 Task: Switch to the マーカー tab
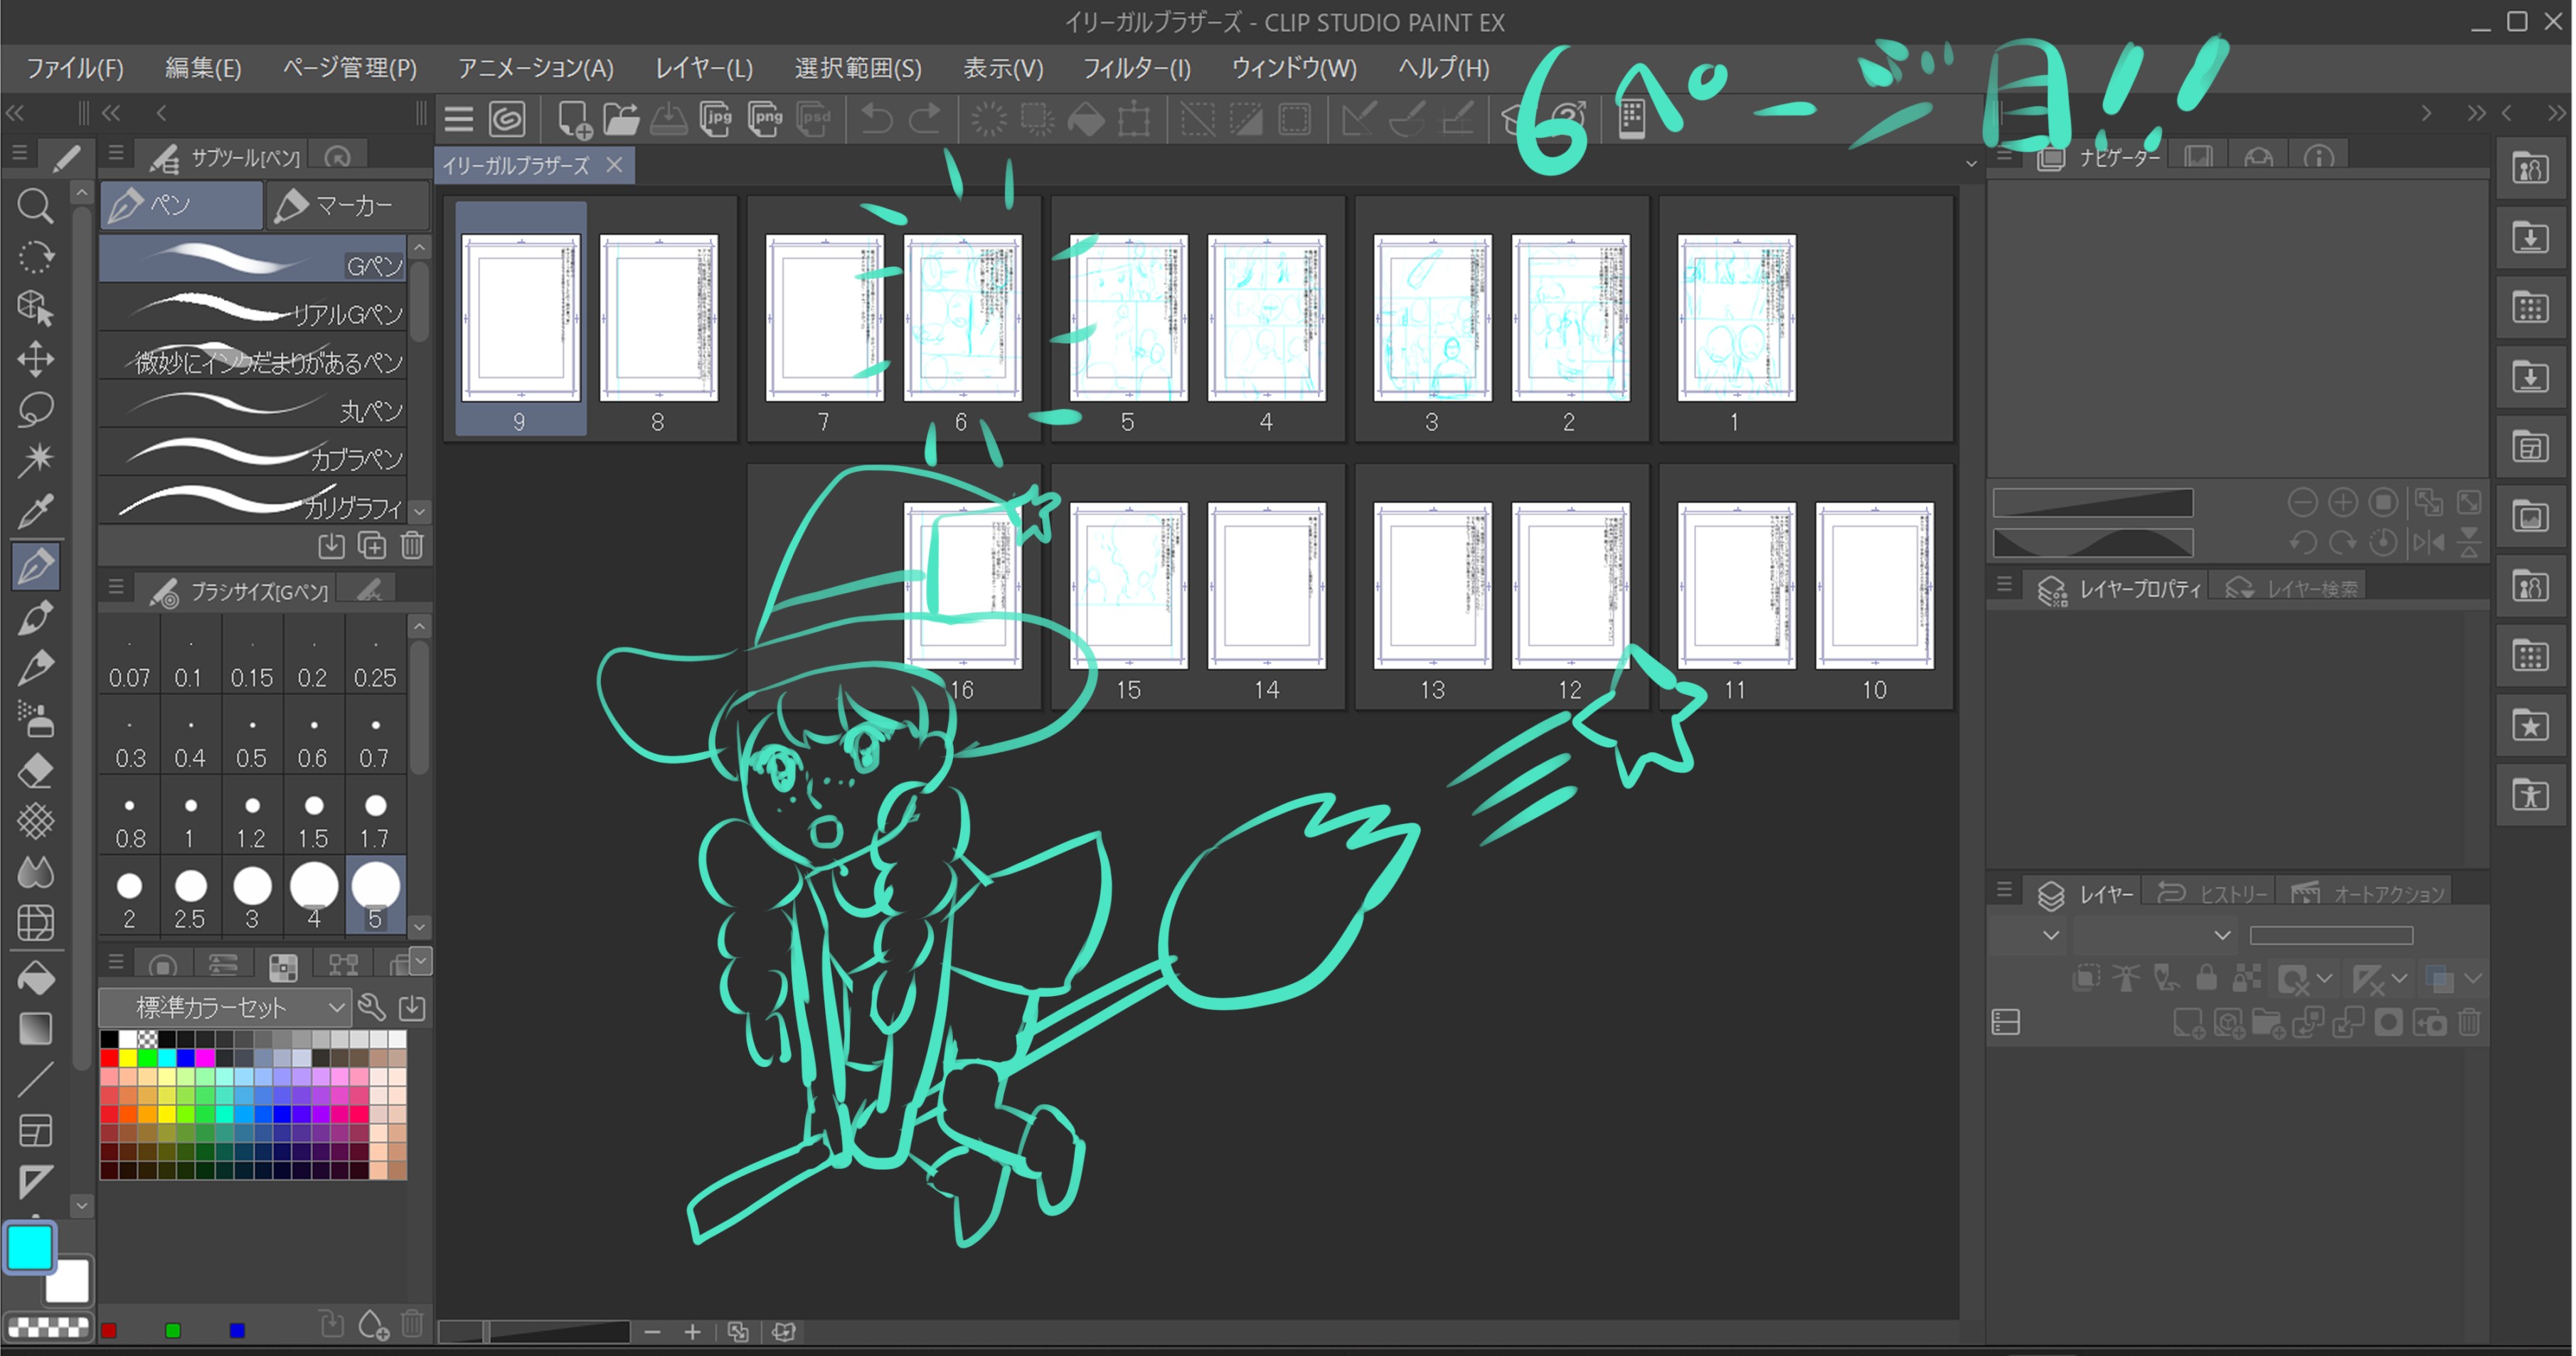point(347,205)
